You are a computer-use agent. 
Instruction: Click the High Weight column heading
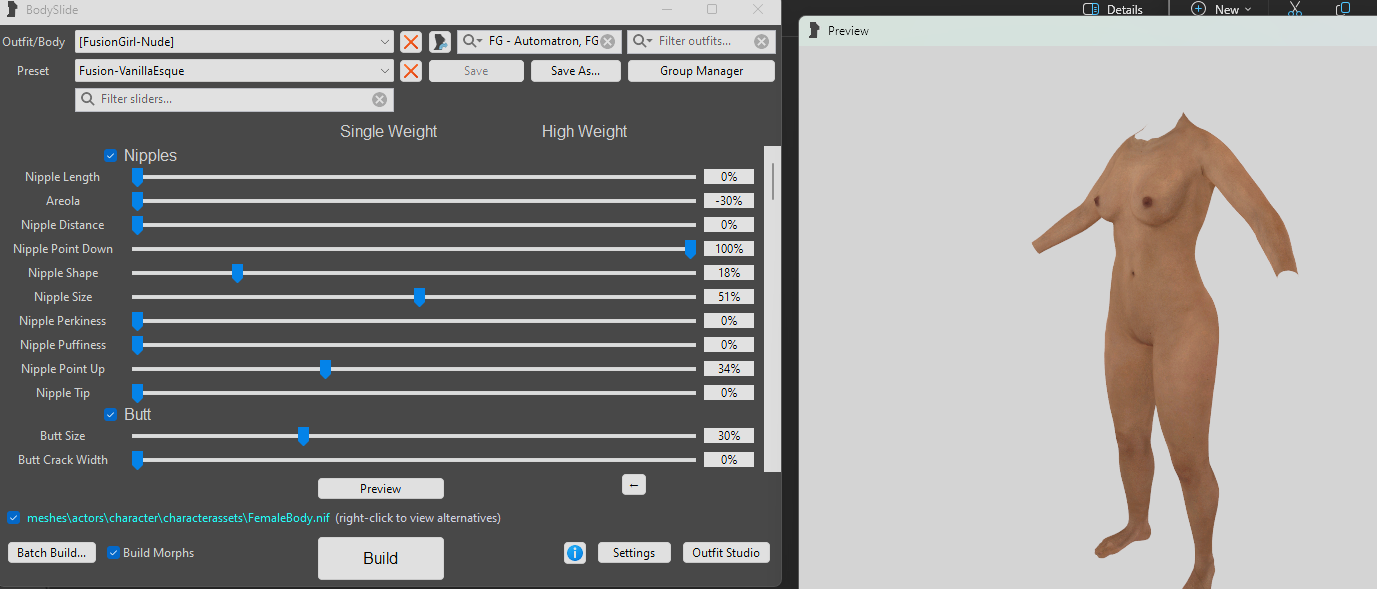(584, 131)
